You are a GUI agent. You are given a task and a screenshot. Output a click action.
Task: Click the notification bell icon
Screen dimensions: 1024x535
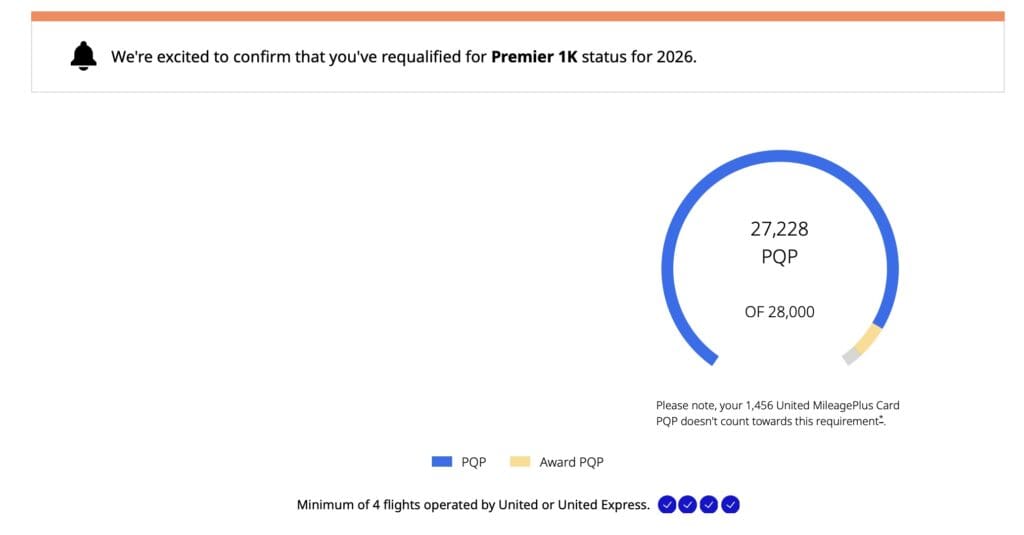click(84, 57)
